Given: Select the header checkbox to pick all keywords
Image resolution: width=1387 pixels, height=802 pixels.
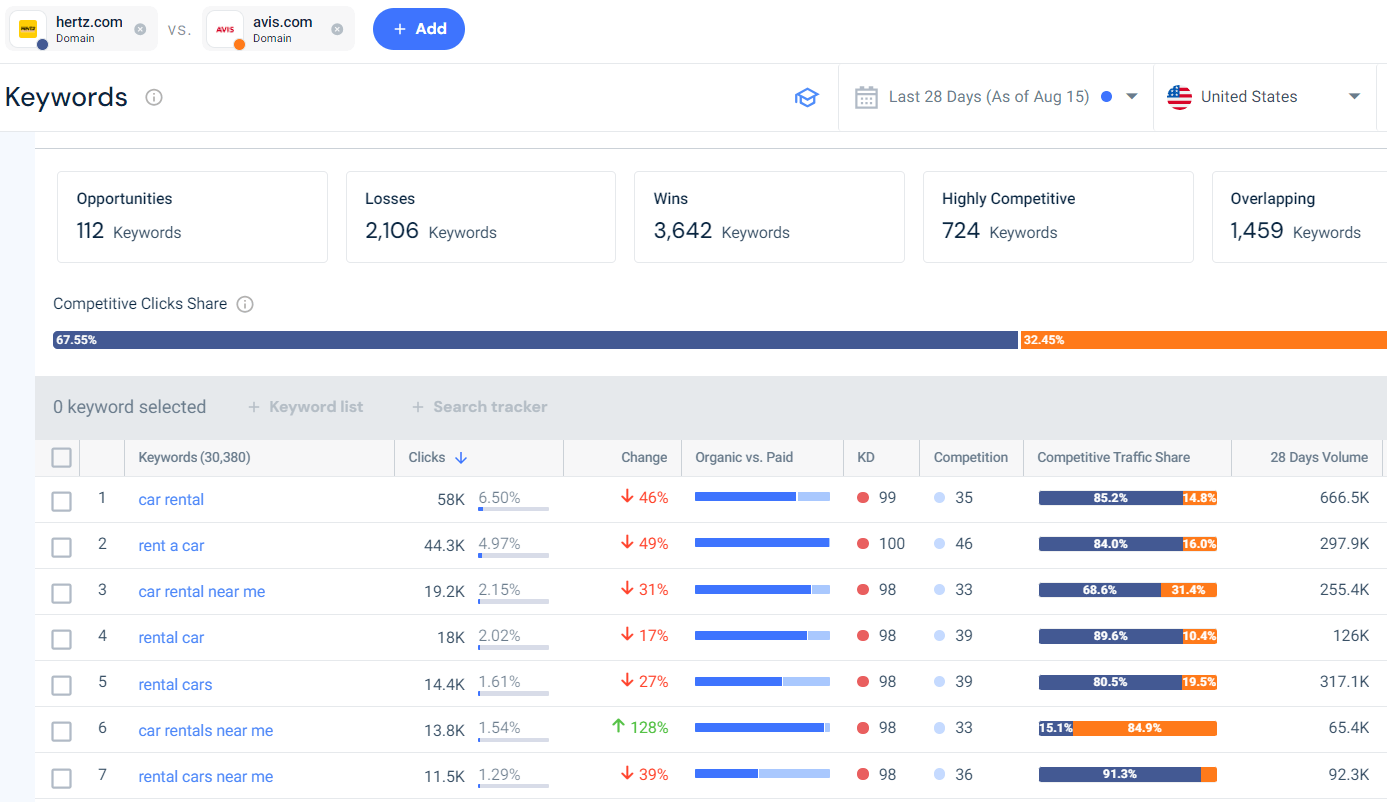Looking at the screenshot, I should [61, 457].
